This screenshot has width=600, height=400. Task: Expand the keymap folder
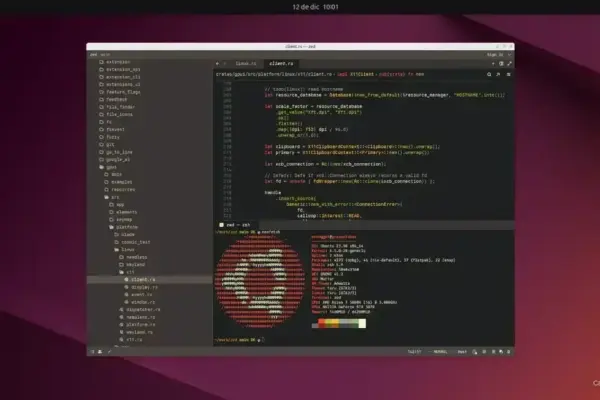pos(121,220)
